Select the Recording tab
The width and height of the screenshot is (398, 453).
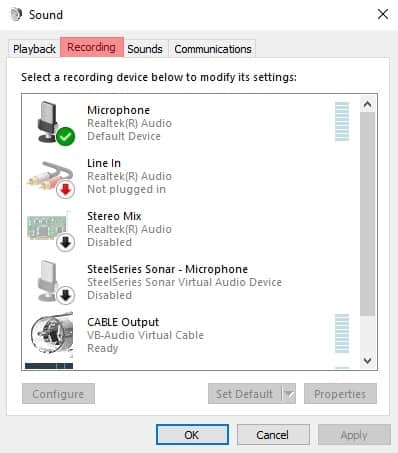click(x=92, y=47)
